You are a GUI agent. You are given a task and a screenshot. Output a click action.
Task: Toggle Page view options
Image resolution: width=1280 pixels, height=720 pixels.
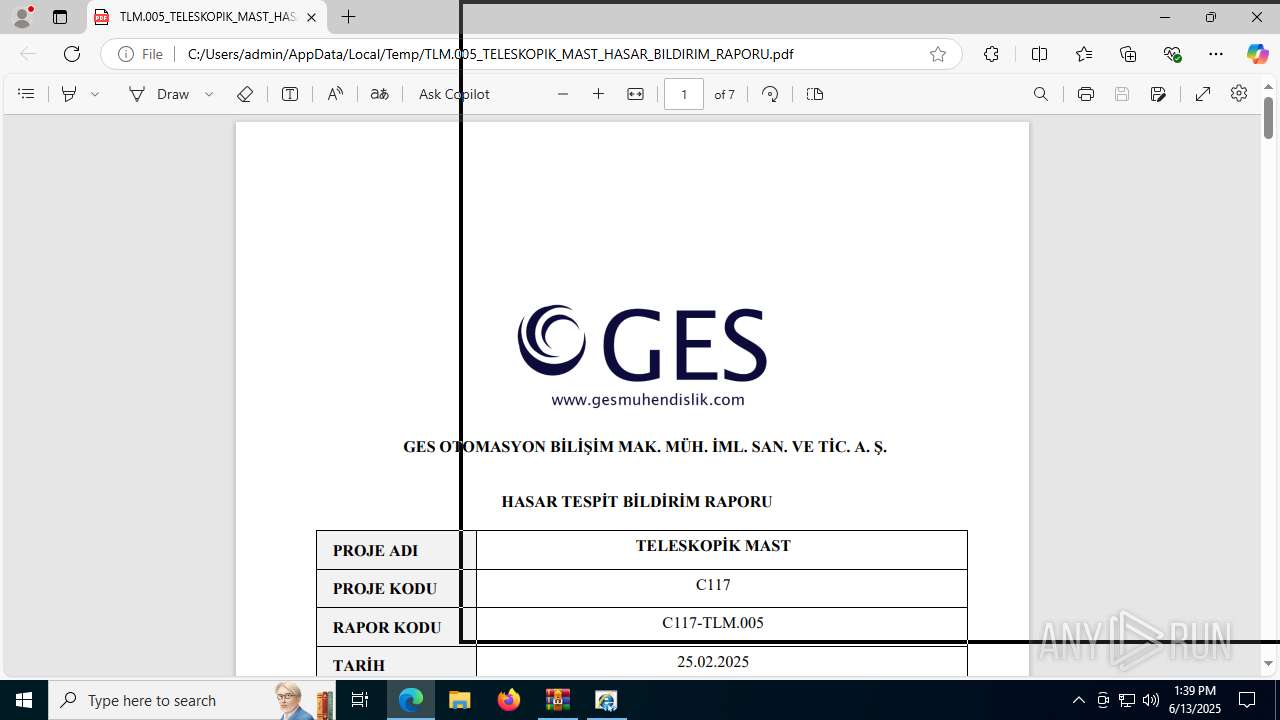click(815, 94)
